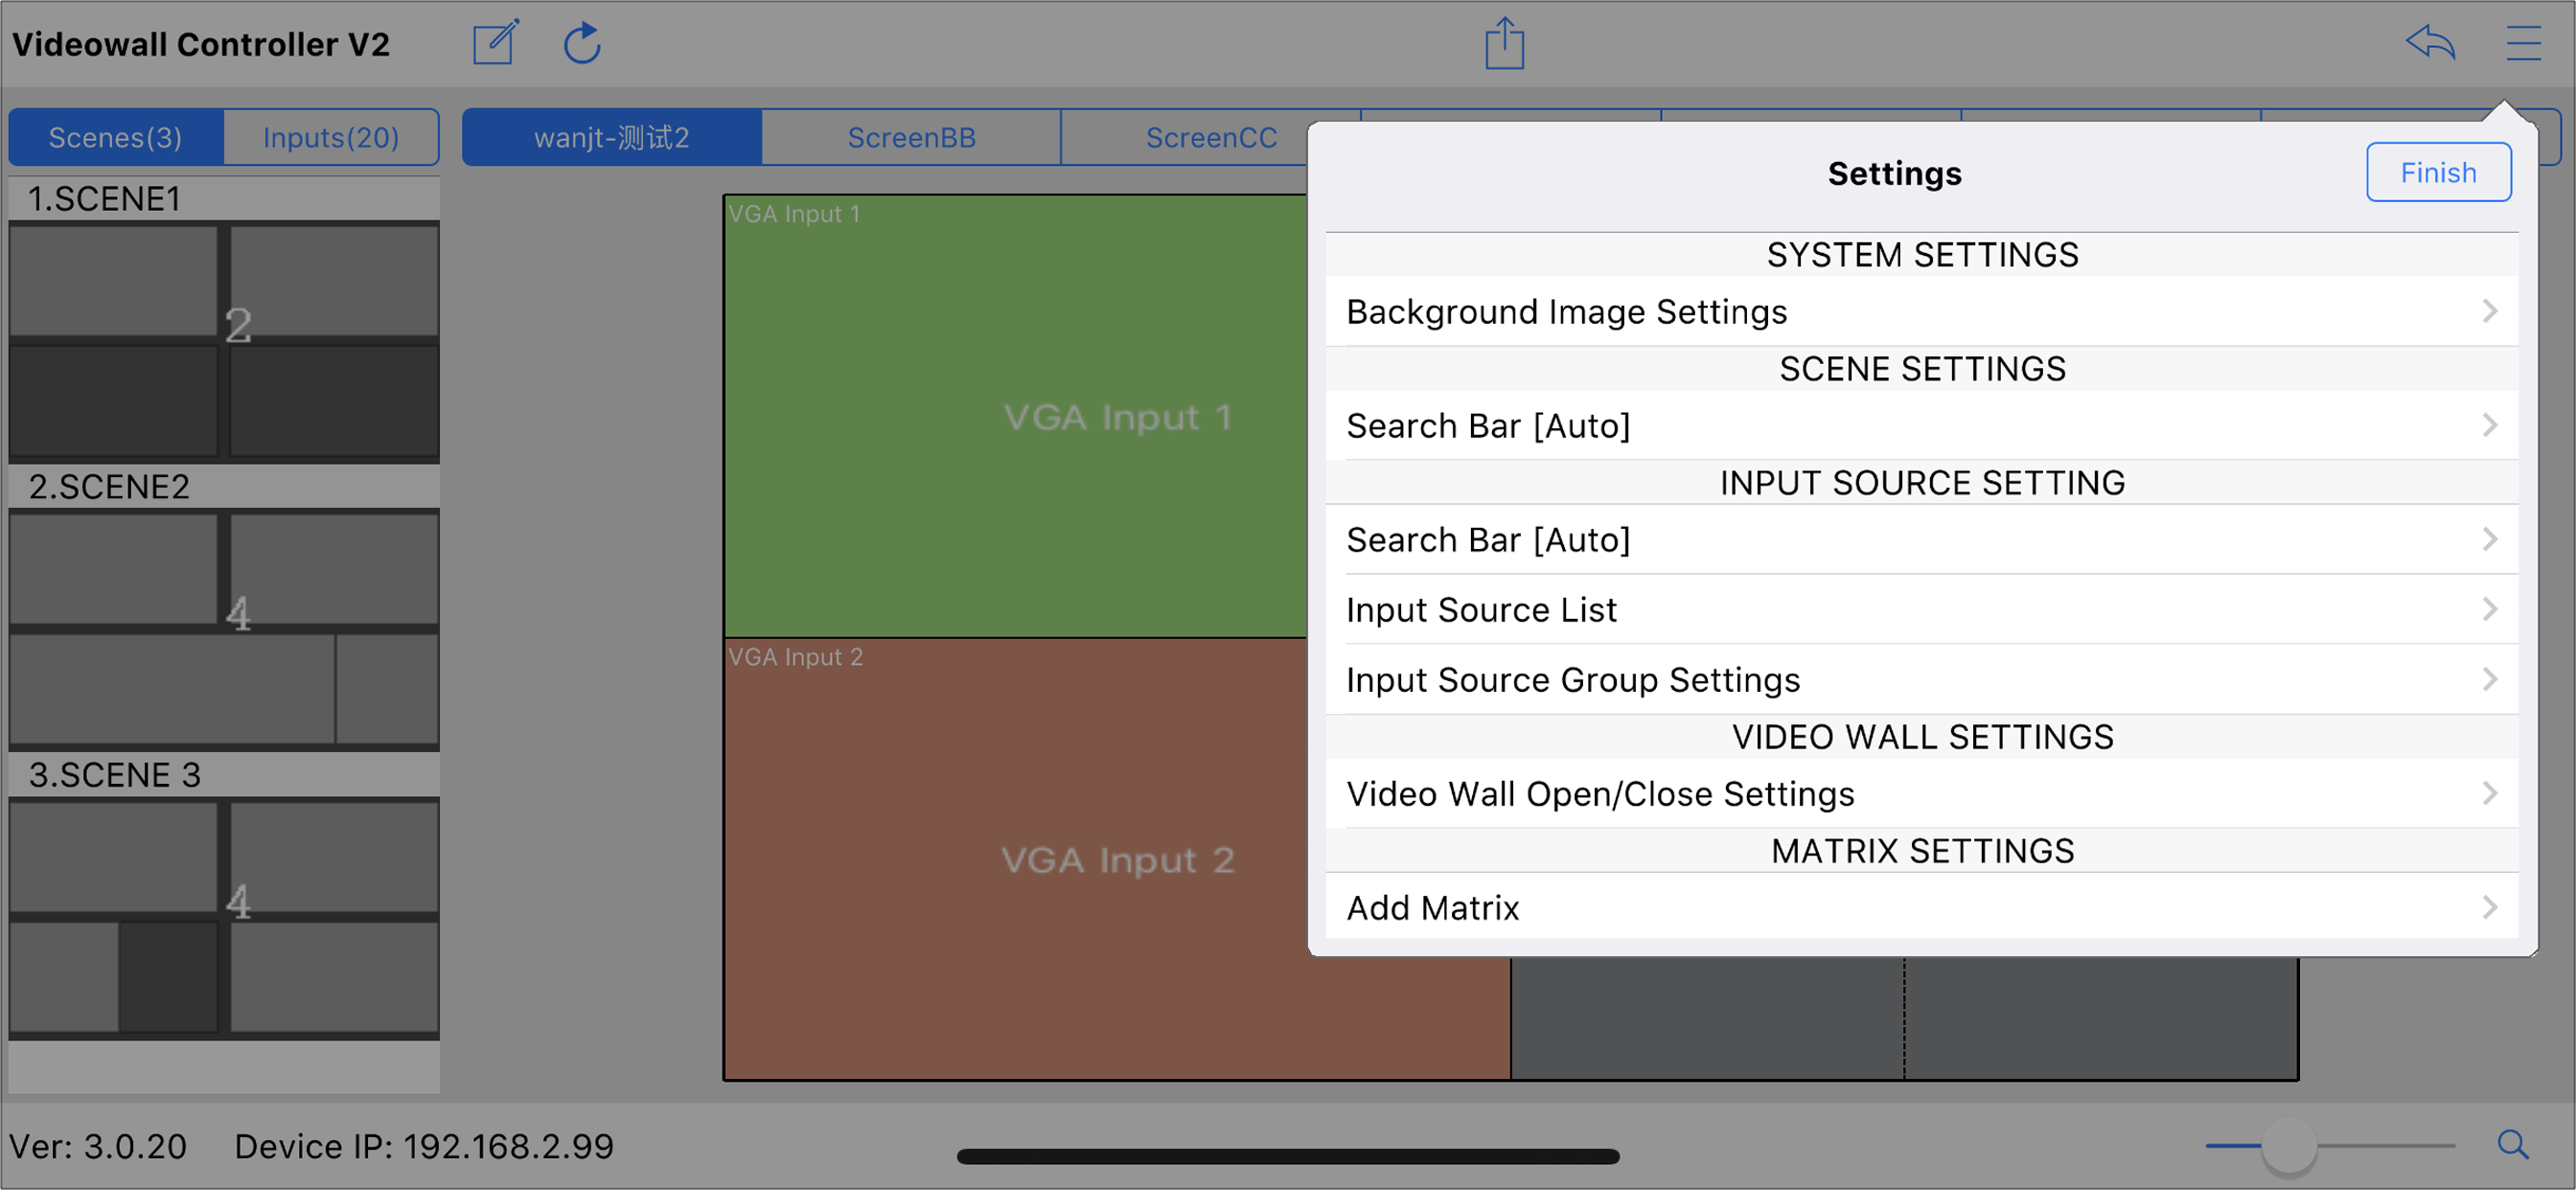
Task: Expand chevron on Background Image Settings row
Action: pos(2489,312)
